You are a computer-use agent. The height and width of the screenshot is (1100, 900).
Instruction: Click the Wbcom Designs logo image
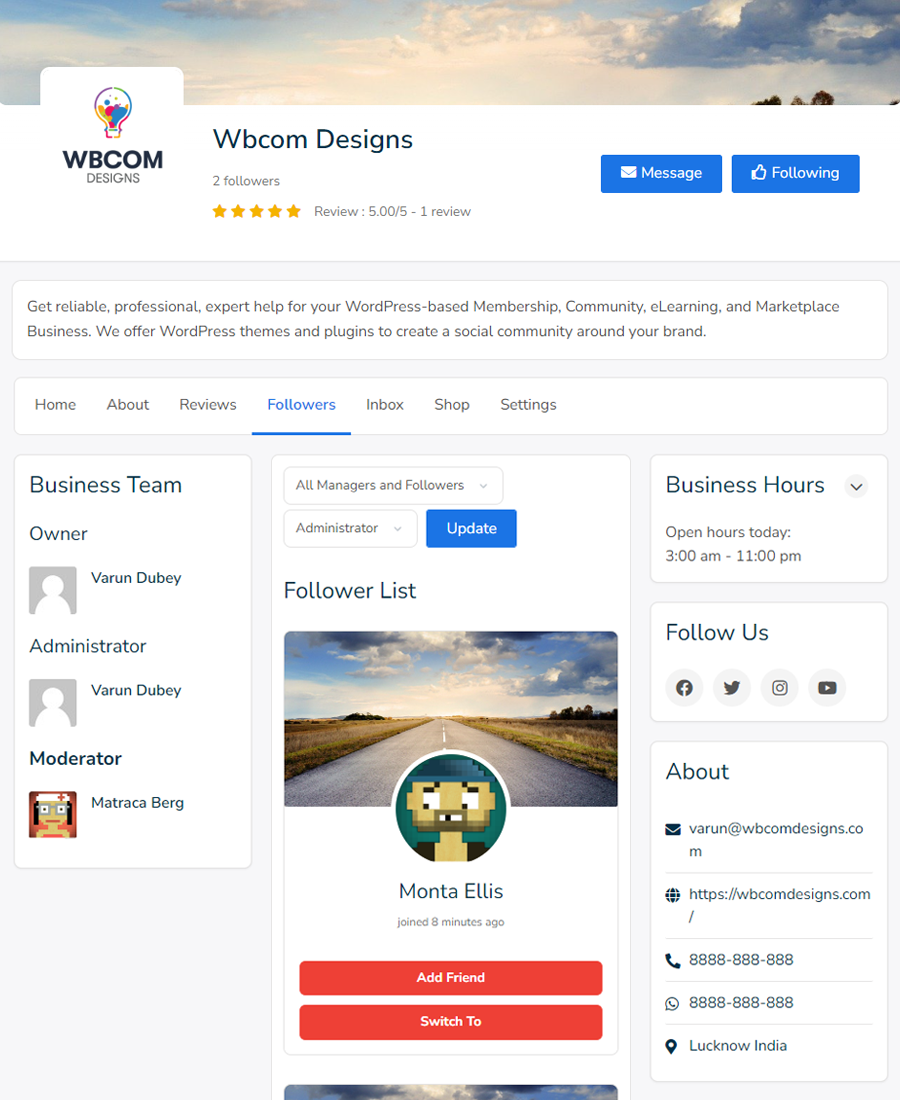click(112, 136)
